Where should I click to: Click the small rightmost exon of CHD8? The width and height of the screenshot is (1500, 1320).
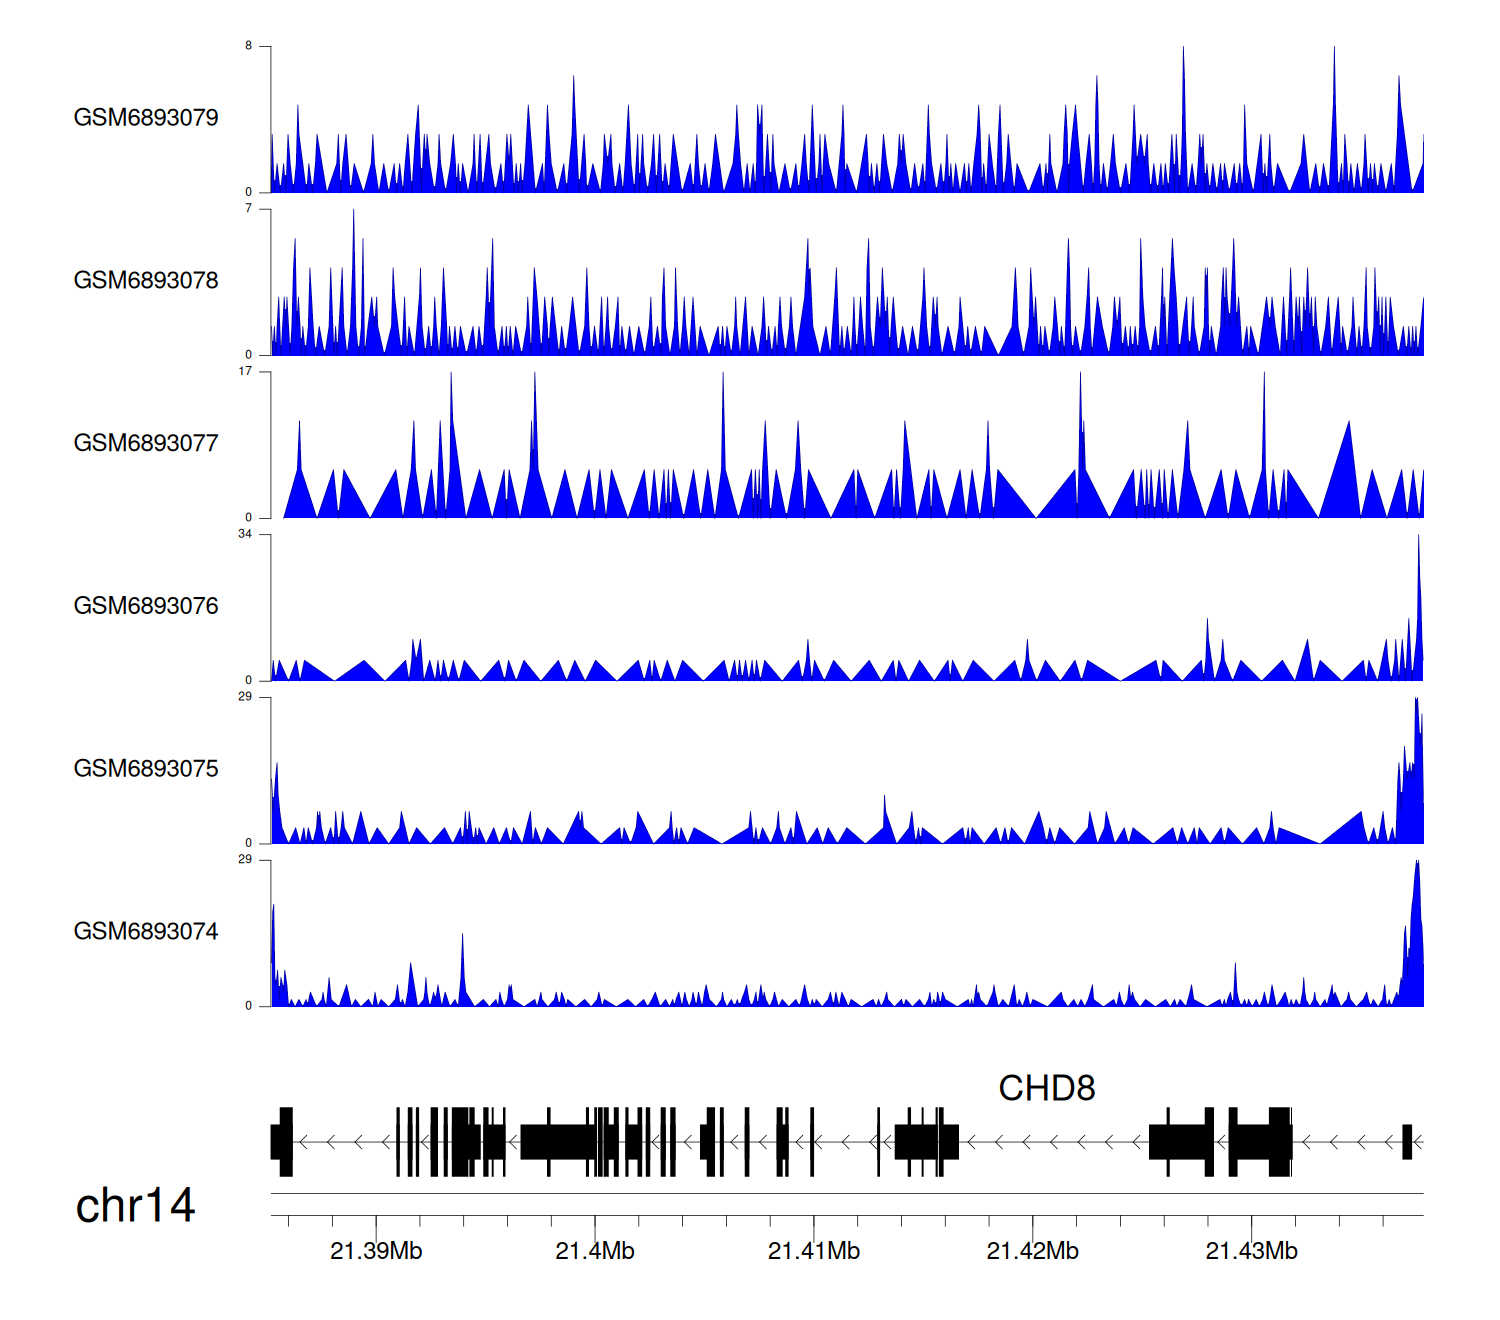pos(1407,1141)
